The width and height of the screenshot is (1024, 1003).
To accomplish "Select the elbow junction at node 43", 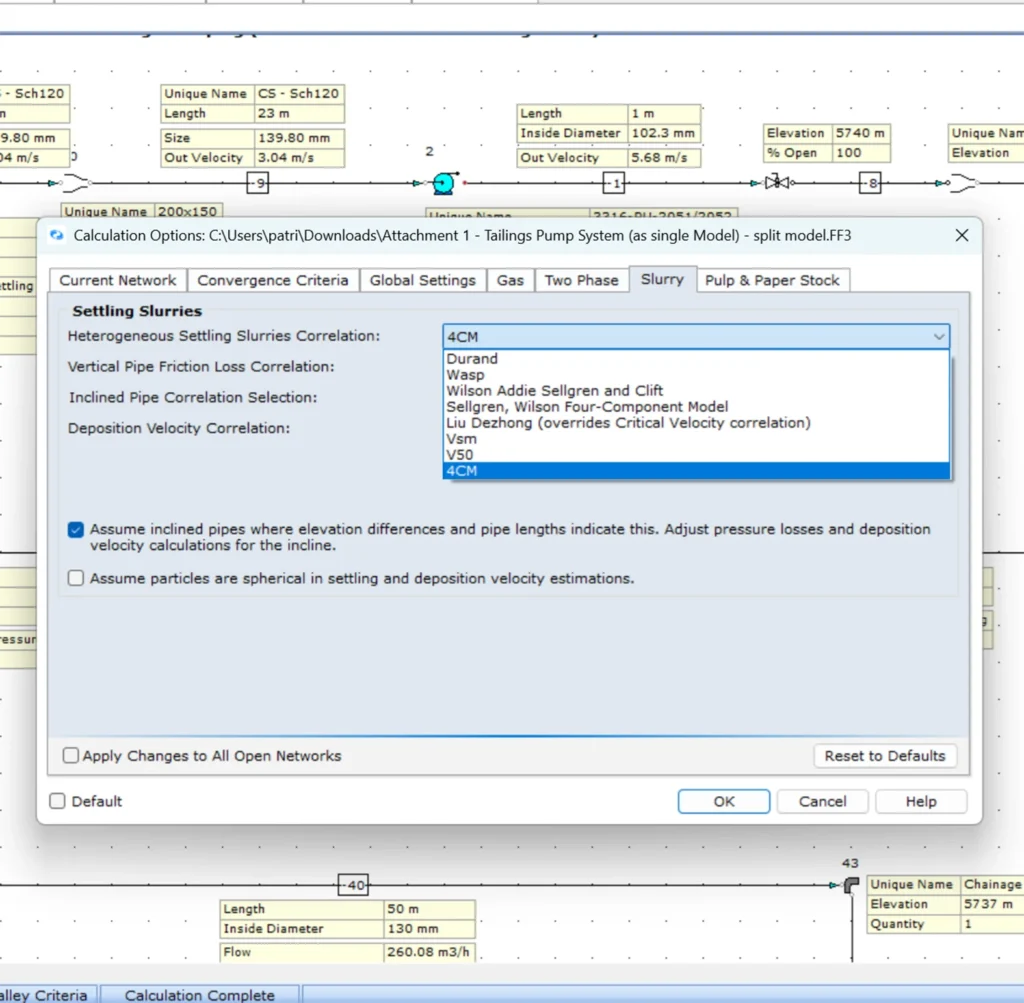I will tap(851, 884).
